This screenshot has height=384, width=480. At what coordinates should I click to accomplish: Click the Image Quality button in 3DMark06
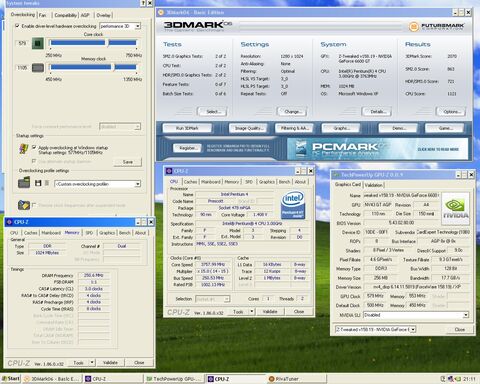[x=249, y=128]
